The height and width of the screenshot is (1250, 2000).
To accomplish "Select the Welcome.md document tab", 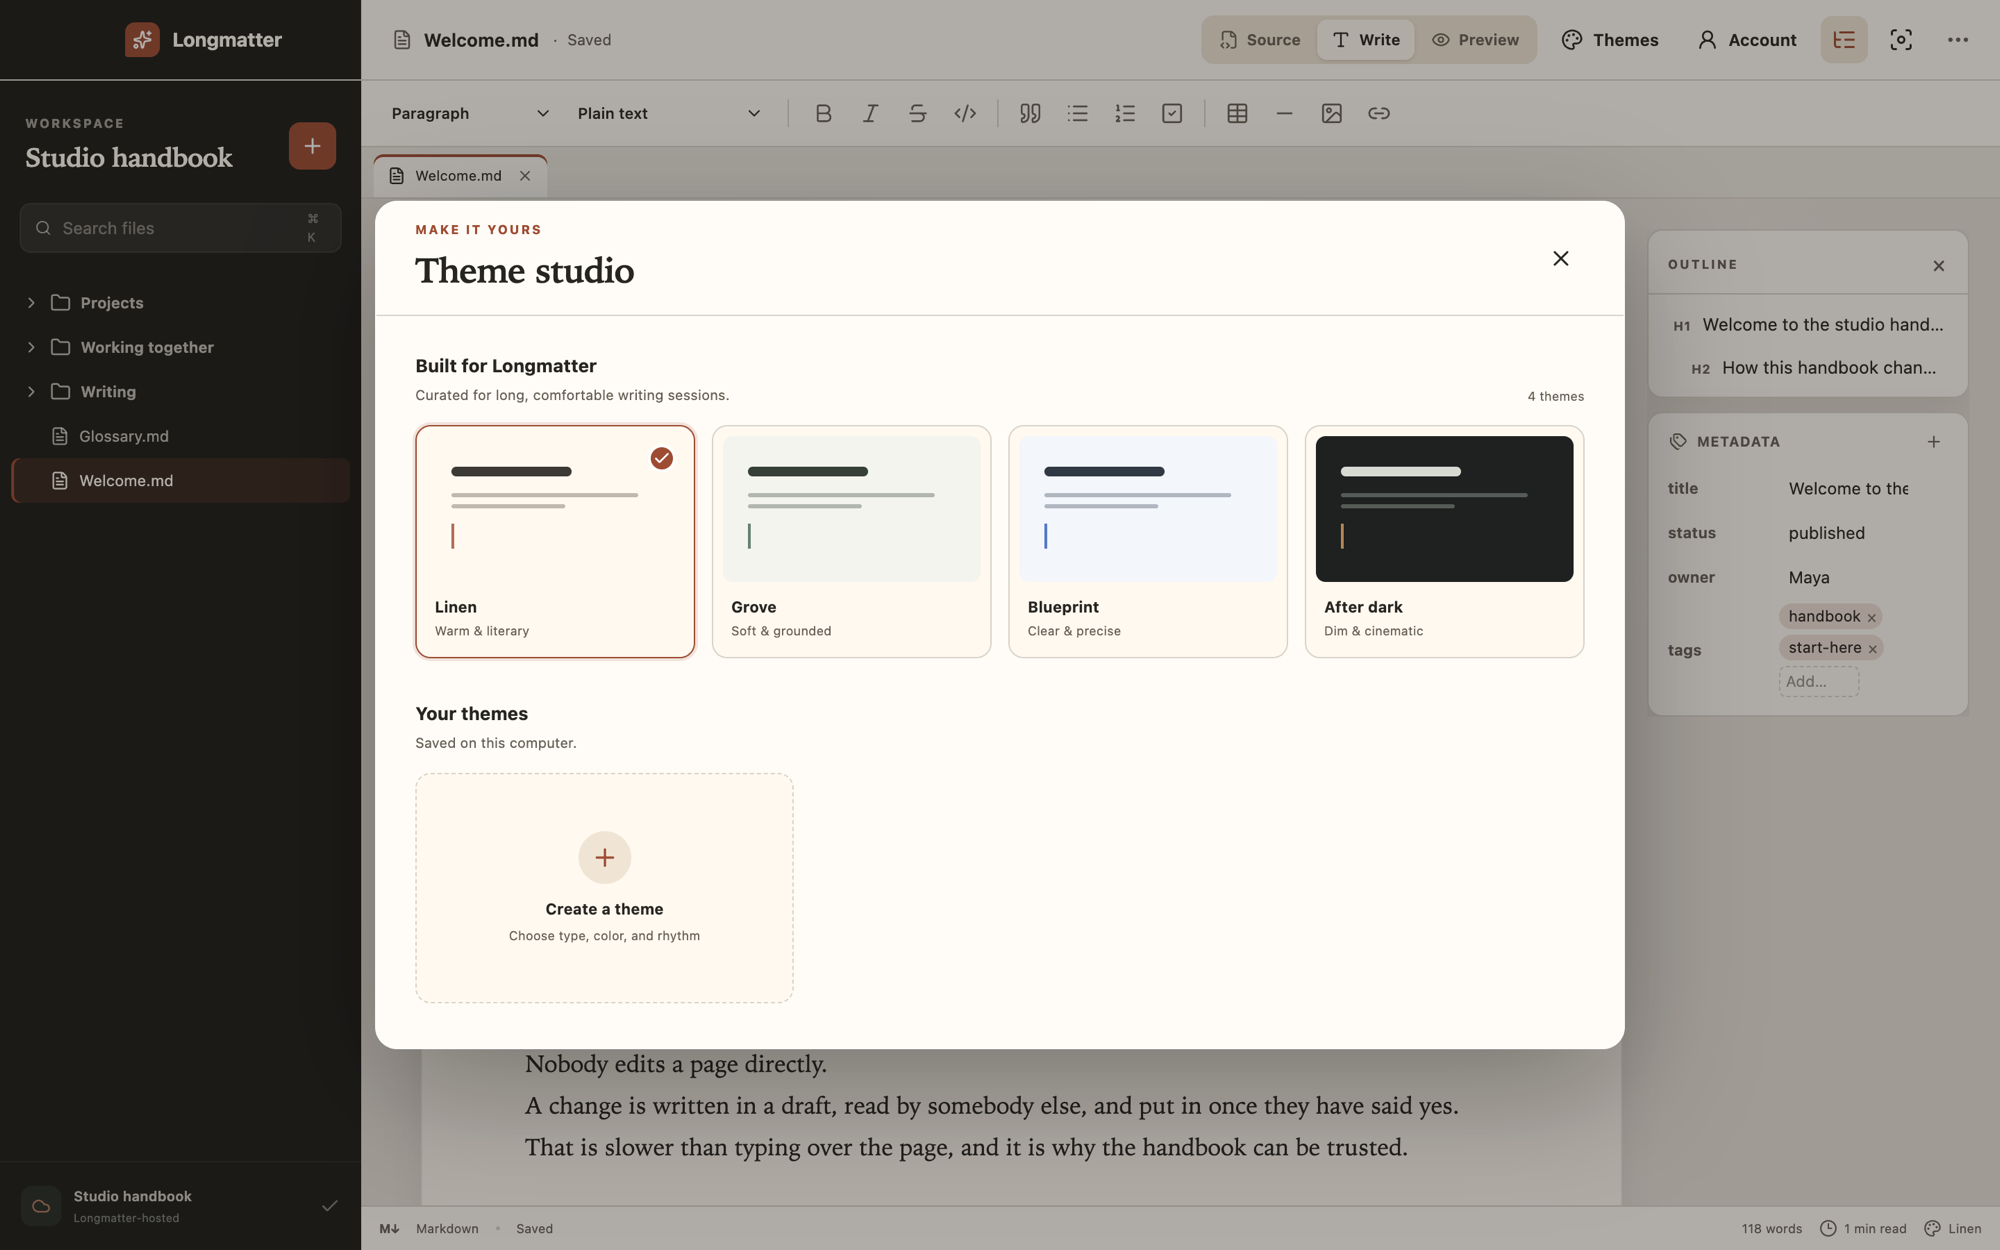I will (459, 176).
